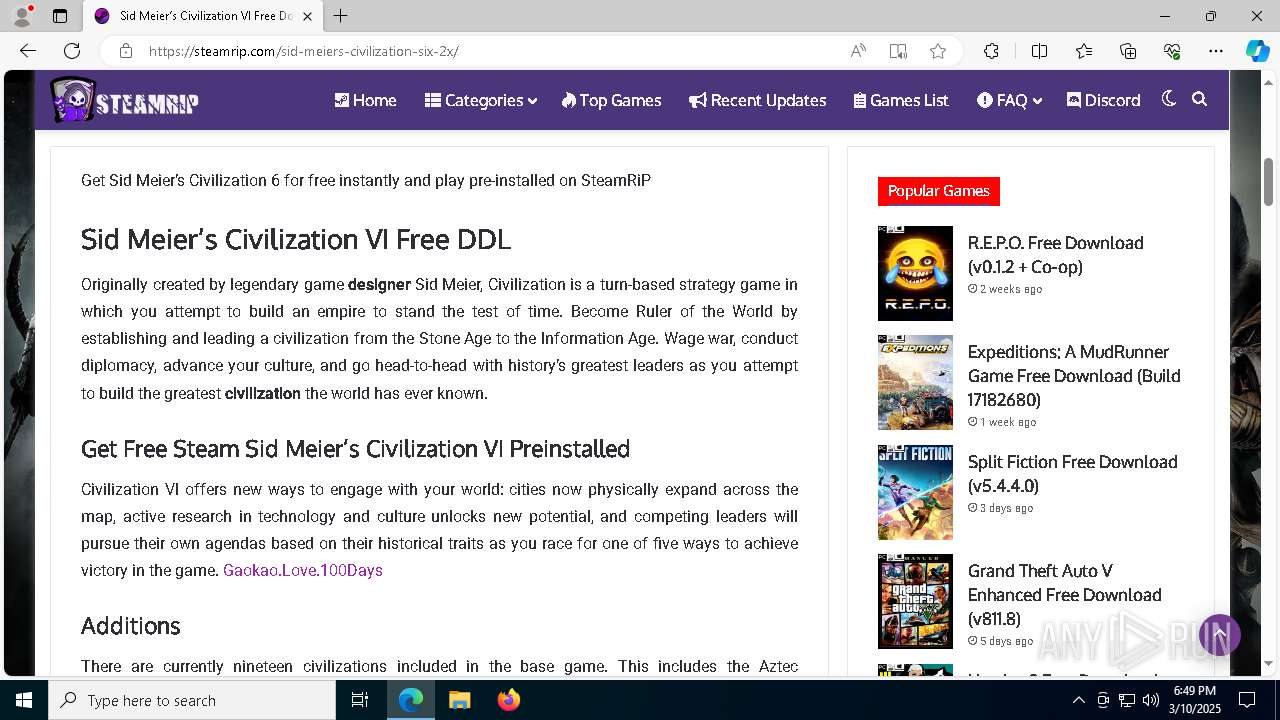Open Recent Updates page
Viewport: 1280px width, 720px height.
pos(758,100)
